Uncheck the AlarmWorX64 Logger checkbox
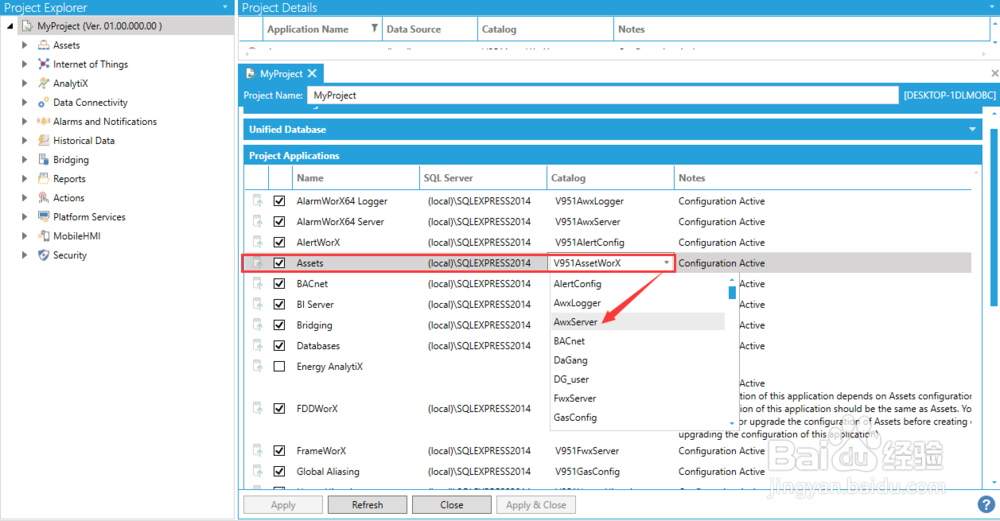The image size is (1000, 521). point(279,201)
